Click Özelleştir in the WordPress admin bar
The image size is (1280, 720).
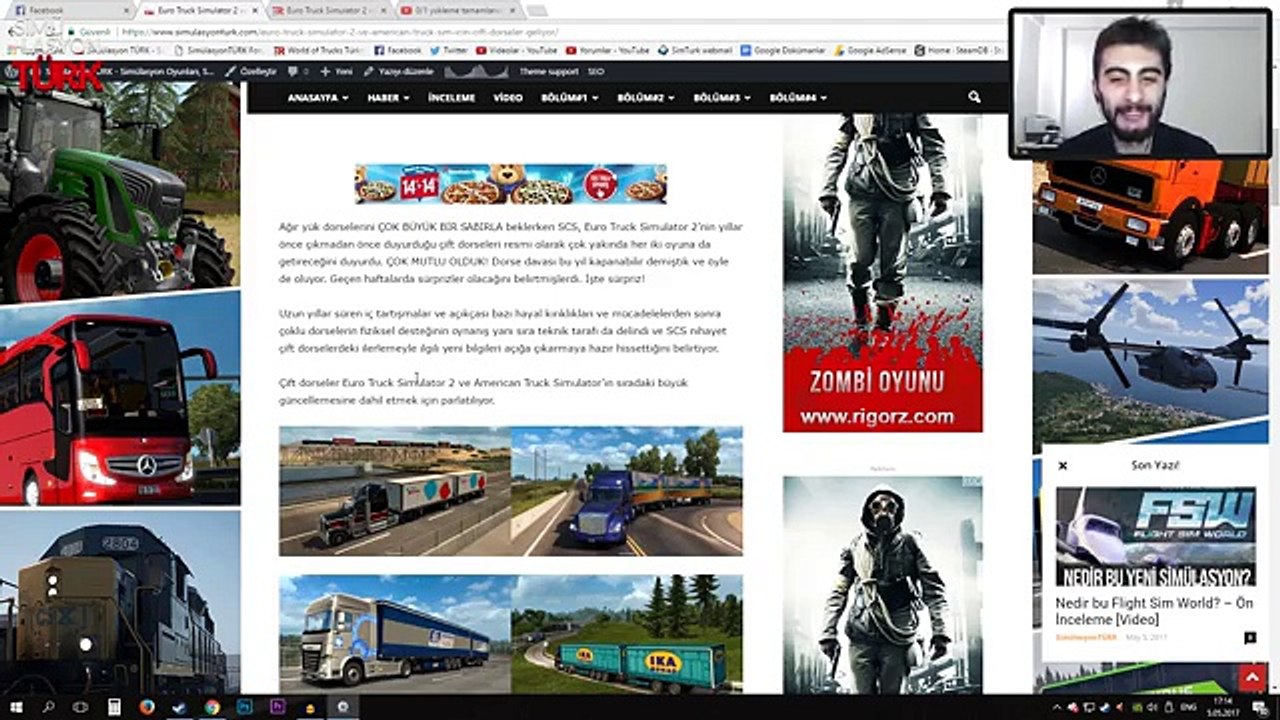click(251, 72)
